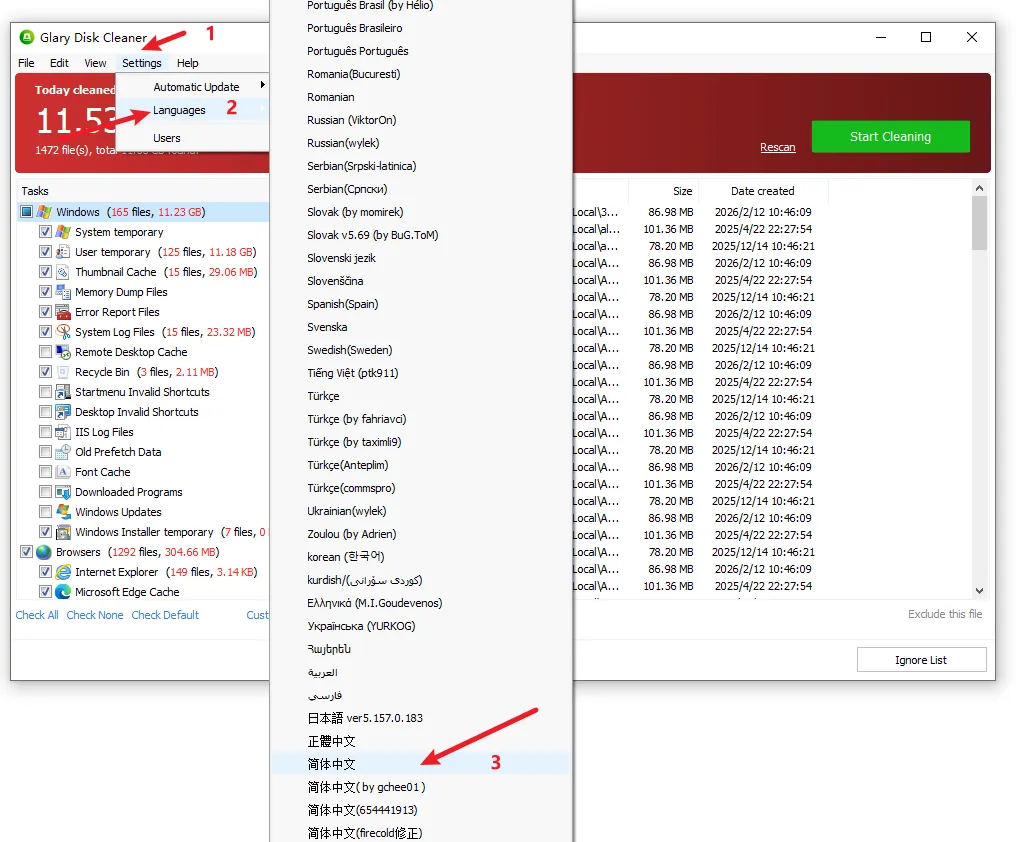This screenshot has width=1016, height=842.
Task: Click the User temporary icon
Action: click(63, 252)
